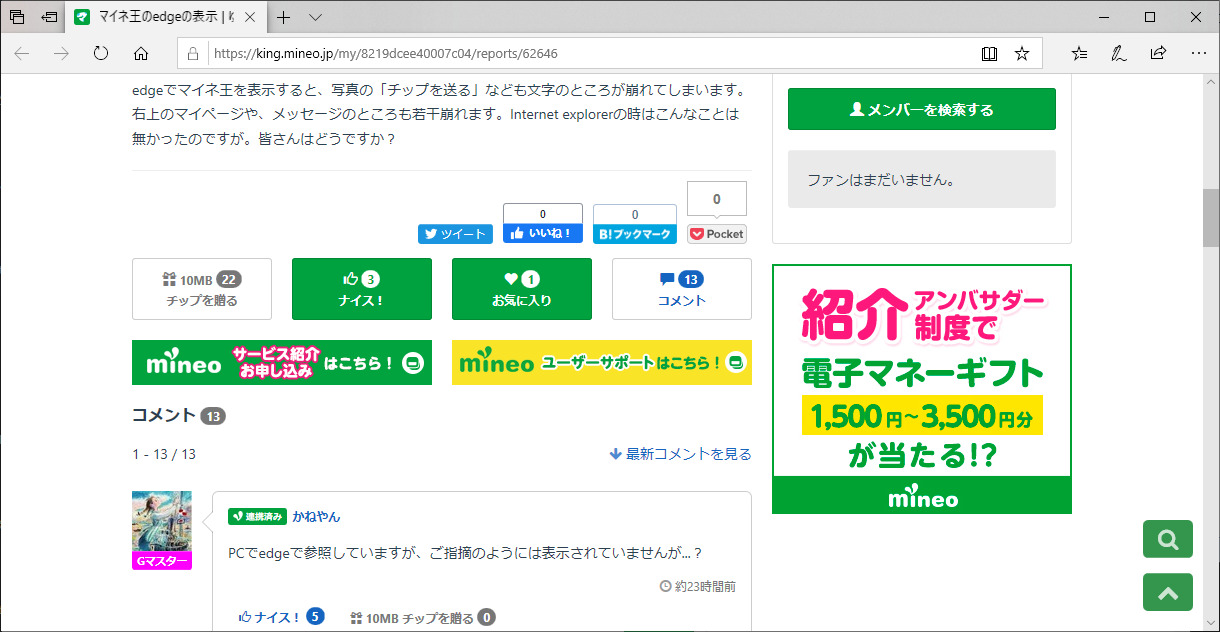Click 10MB チップを贈る under the comment
This screenshot has height=632, width=1220.
pos(422,617)
